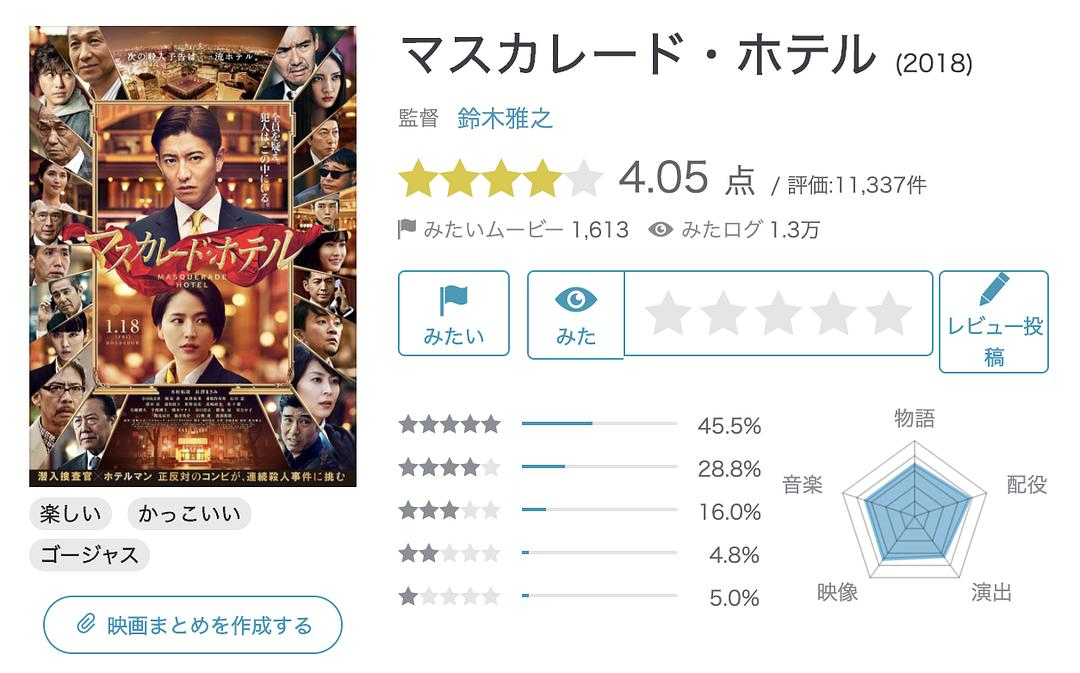The height and width of the screenshot is (673, 1080).
Task: Rate the movie one star
Action: [668, 314]
